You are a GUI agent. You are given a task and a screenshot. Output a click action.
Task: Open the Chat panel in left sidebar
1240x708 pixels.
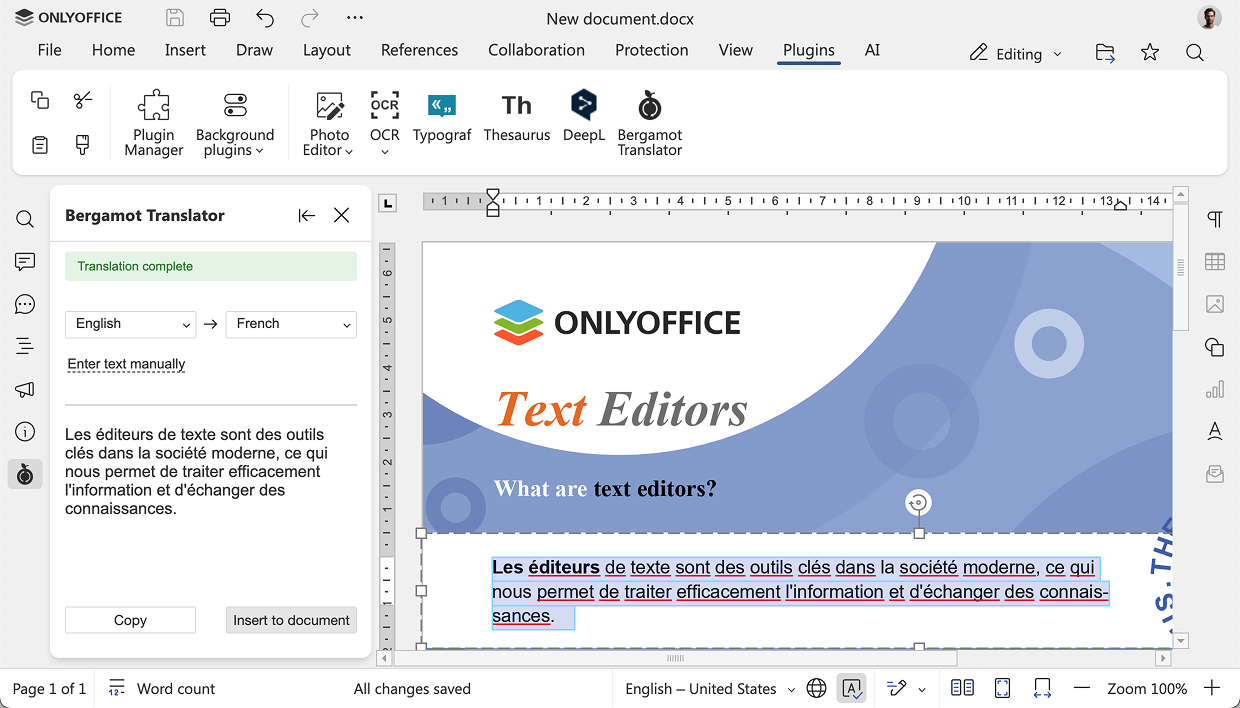(25, 305)
